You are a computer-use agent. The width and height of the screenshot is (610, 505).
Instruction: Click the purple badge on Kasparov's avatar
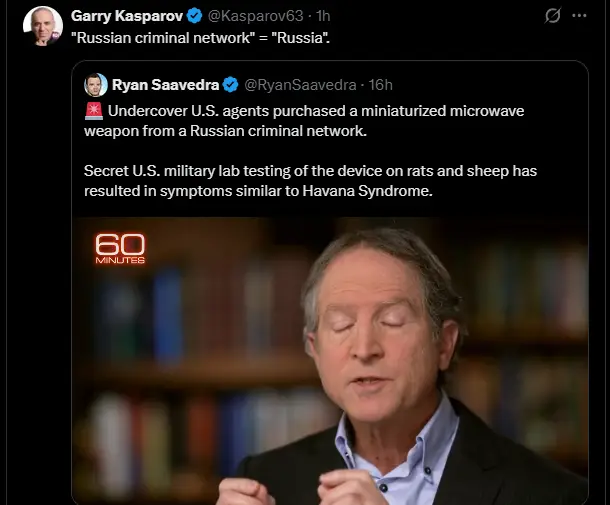coord(55,35)
